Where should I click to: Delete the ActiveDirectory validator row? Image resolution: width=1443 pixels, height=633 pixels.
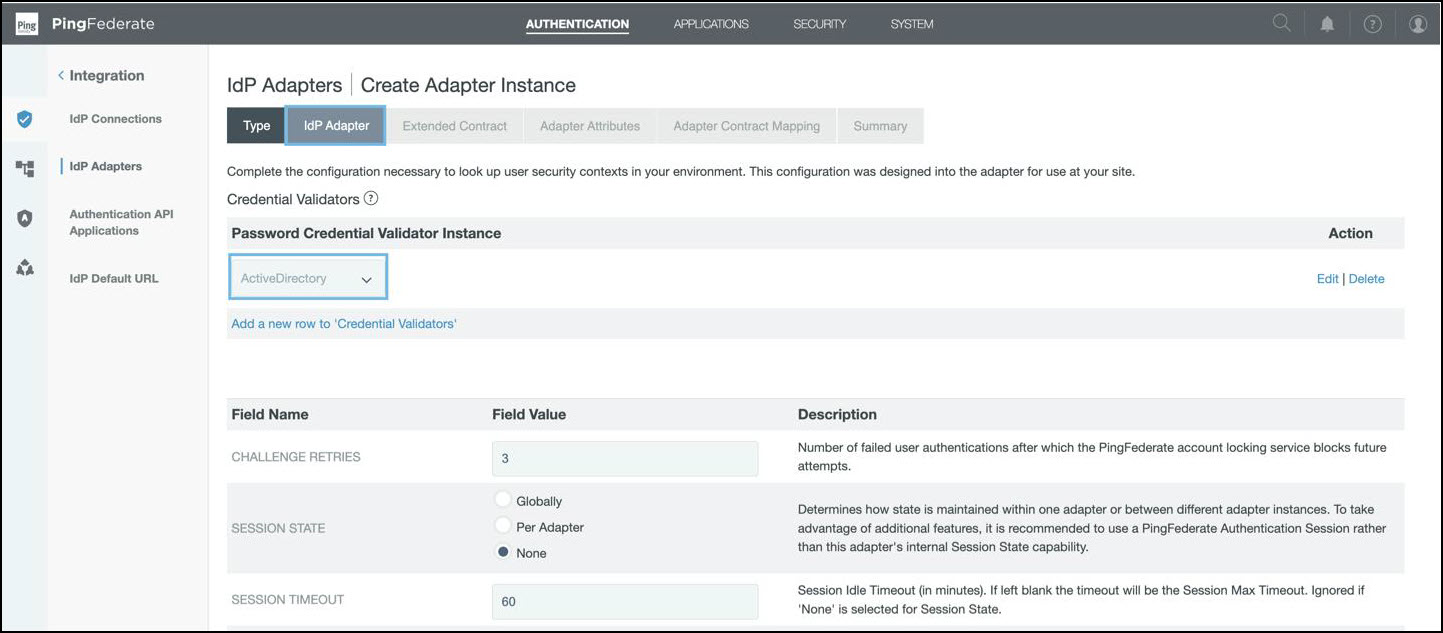[x=1366, y=279]
